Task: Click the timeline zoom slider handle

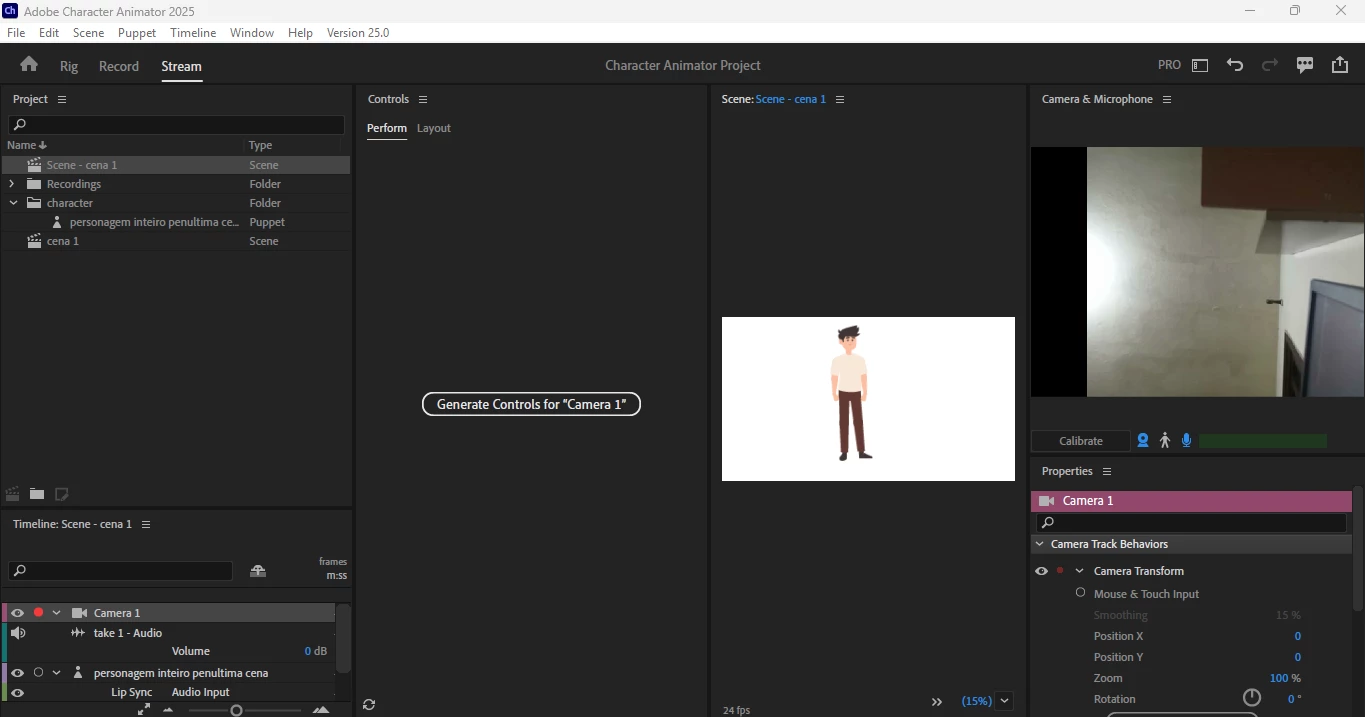Action: (x=236, y=710)
